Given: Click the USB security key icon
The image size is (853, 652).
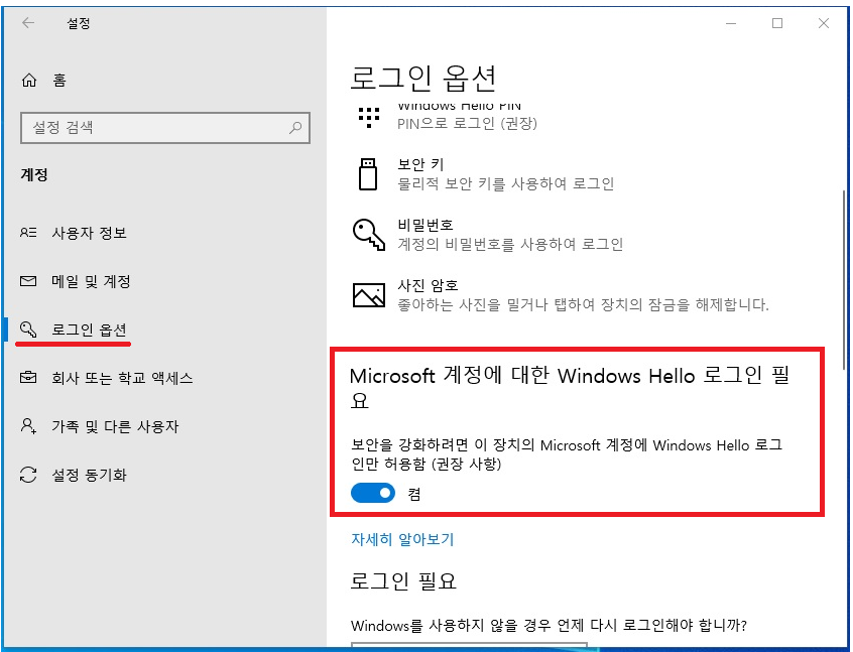Looking at the screenshot, I should pos(368,174).
